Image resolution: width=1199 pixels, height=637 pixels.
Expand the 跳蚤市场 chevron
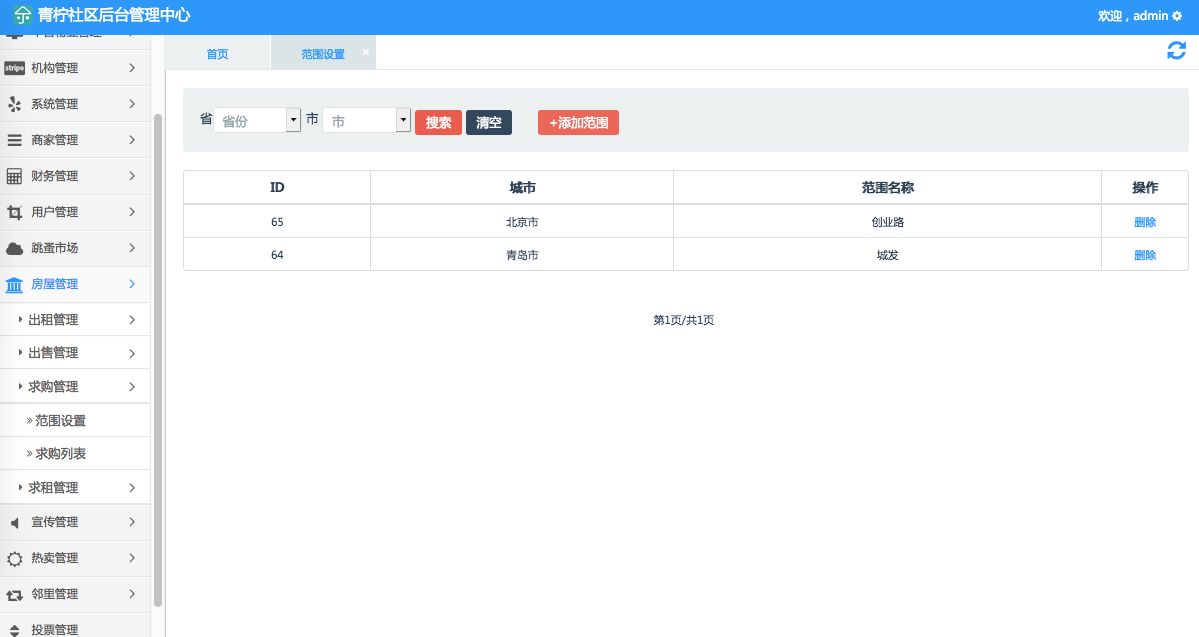(132, 248)
